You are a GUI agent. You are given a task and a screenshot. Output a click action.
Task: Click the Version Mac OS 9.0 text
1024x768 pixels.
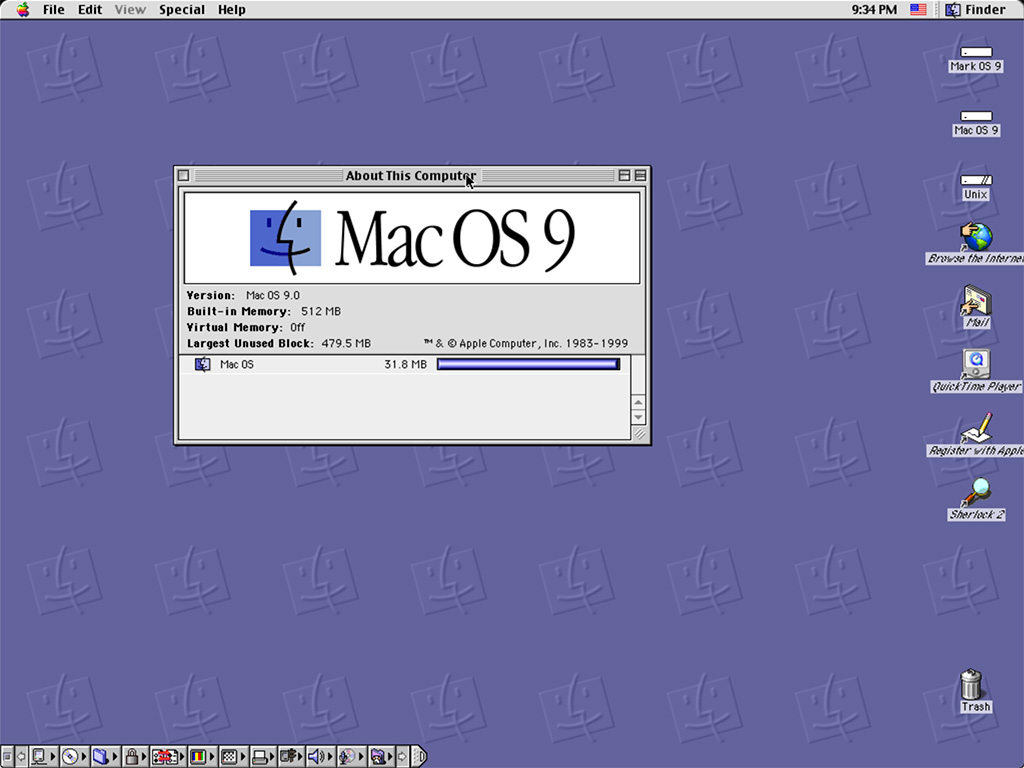coord(243,295)
